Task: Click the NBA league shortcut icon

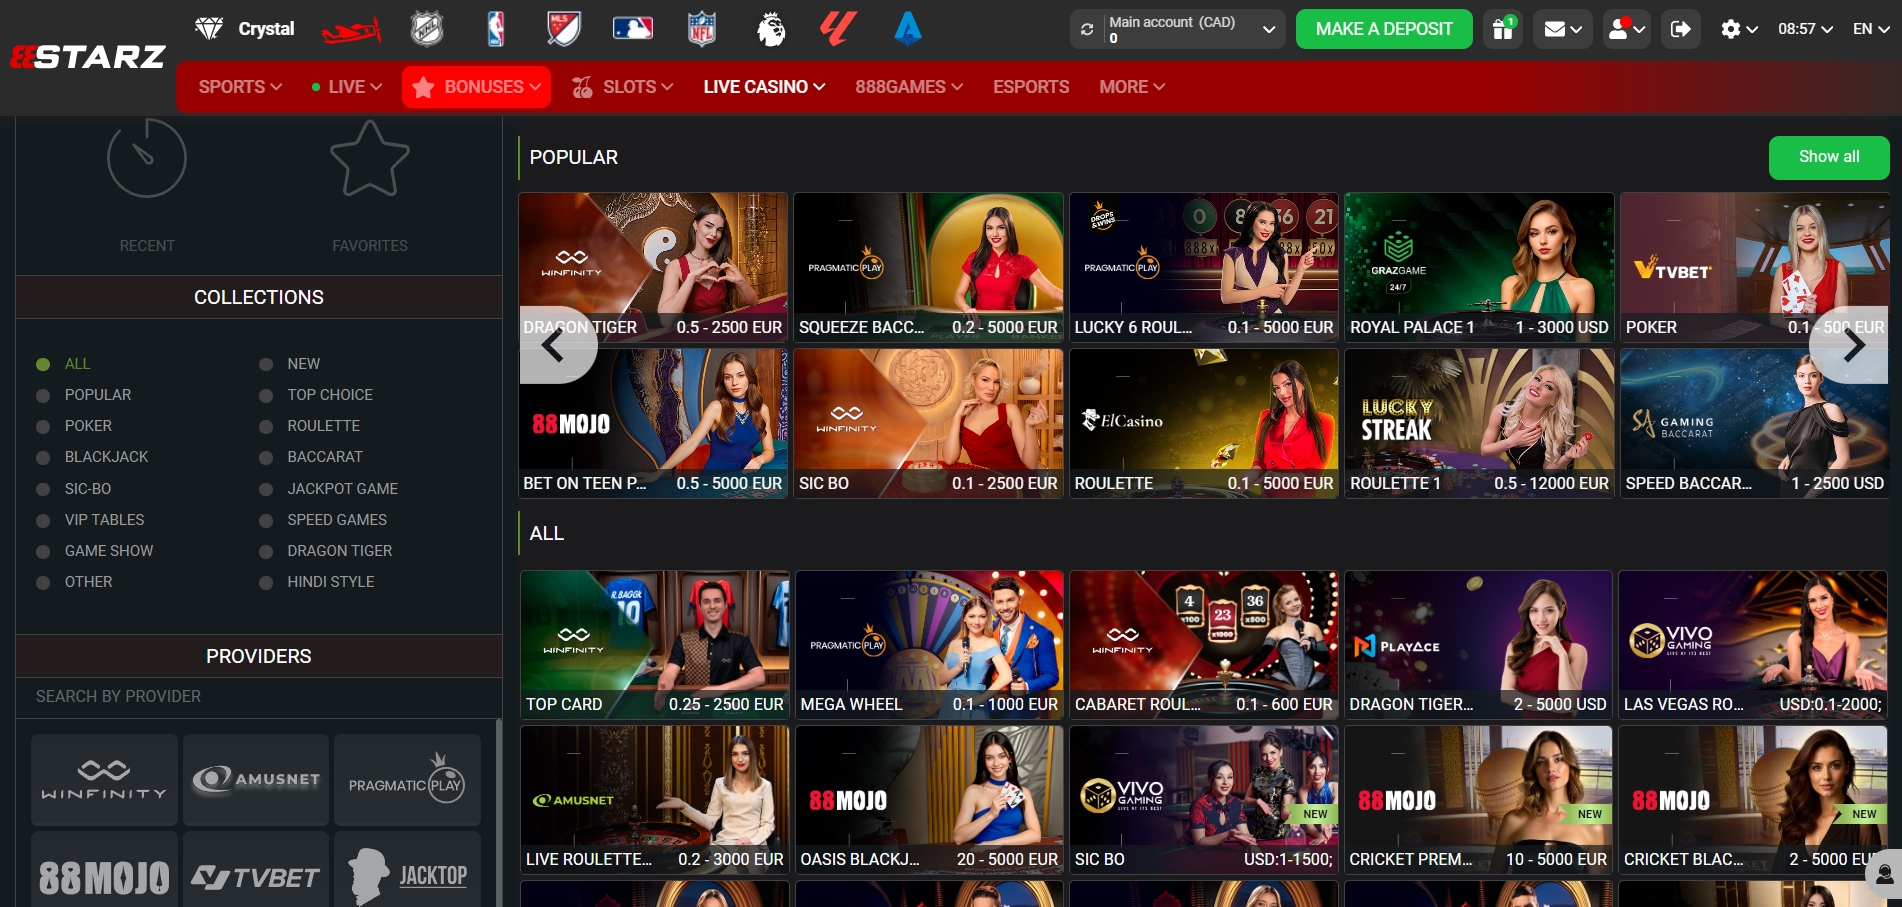Action: pos(495,29)
